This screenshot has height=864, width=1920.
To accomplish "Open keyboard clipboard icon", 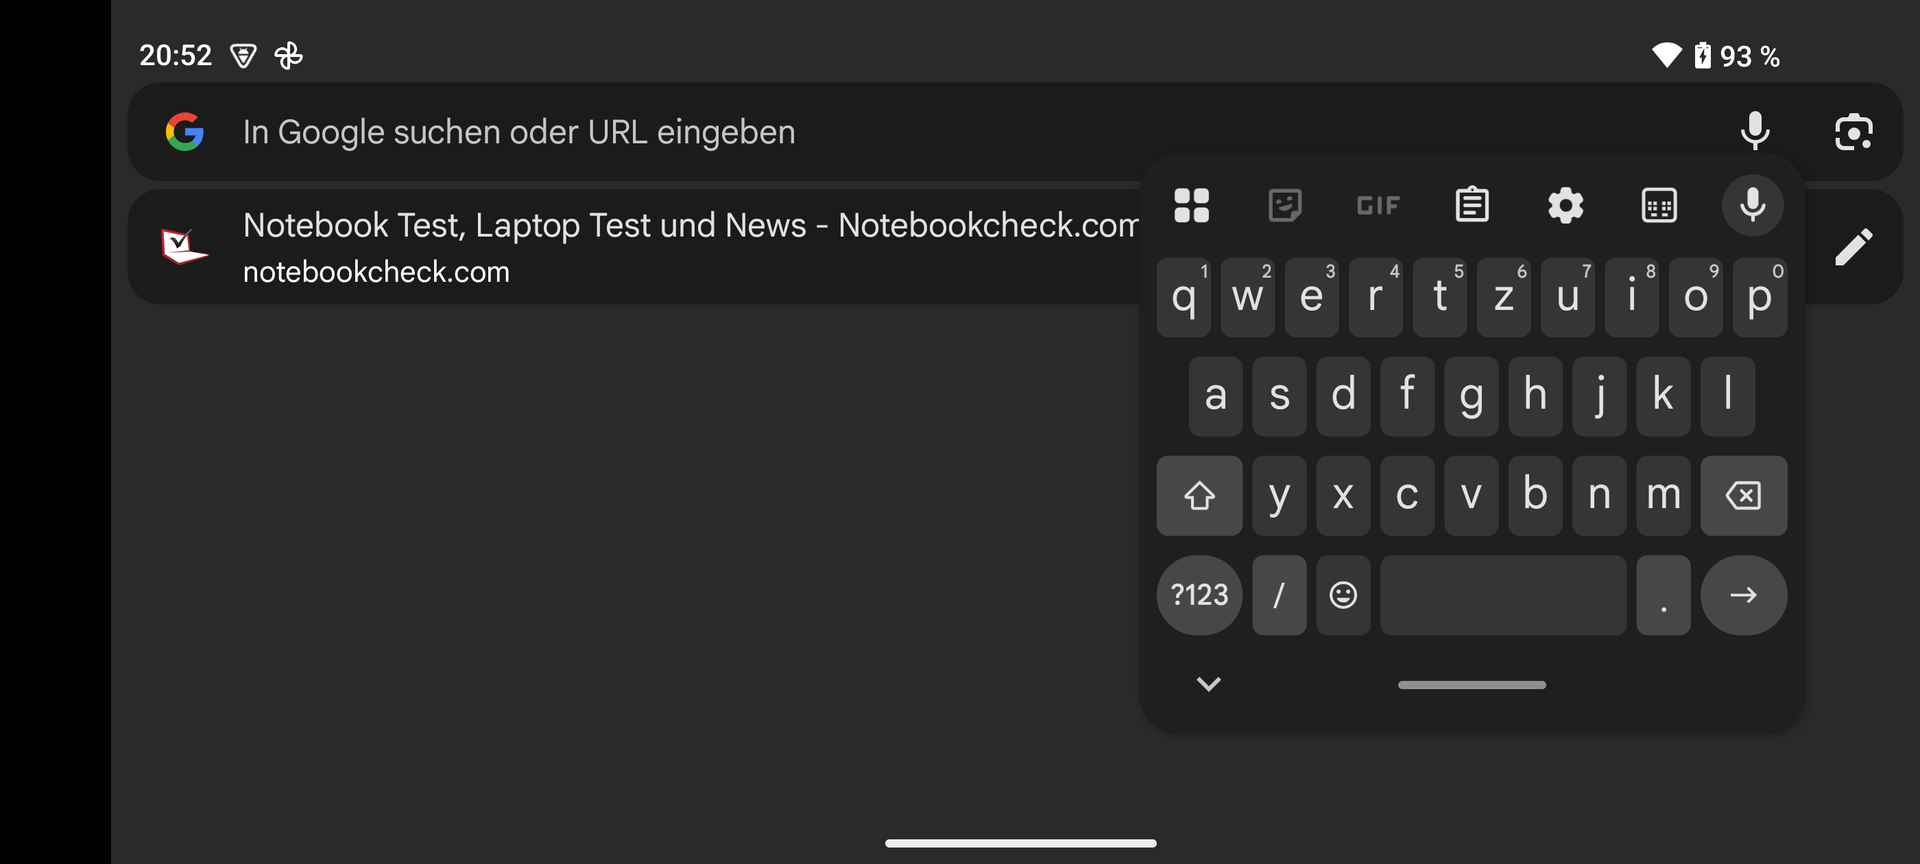I will pyautogui.click(x=1472, y=205).
